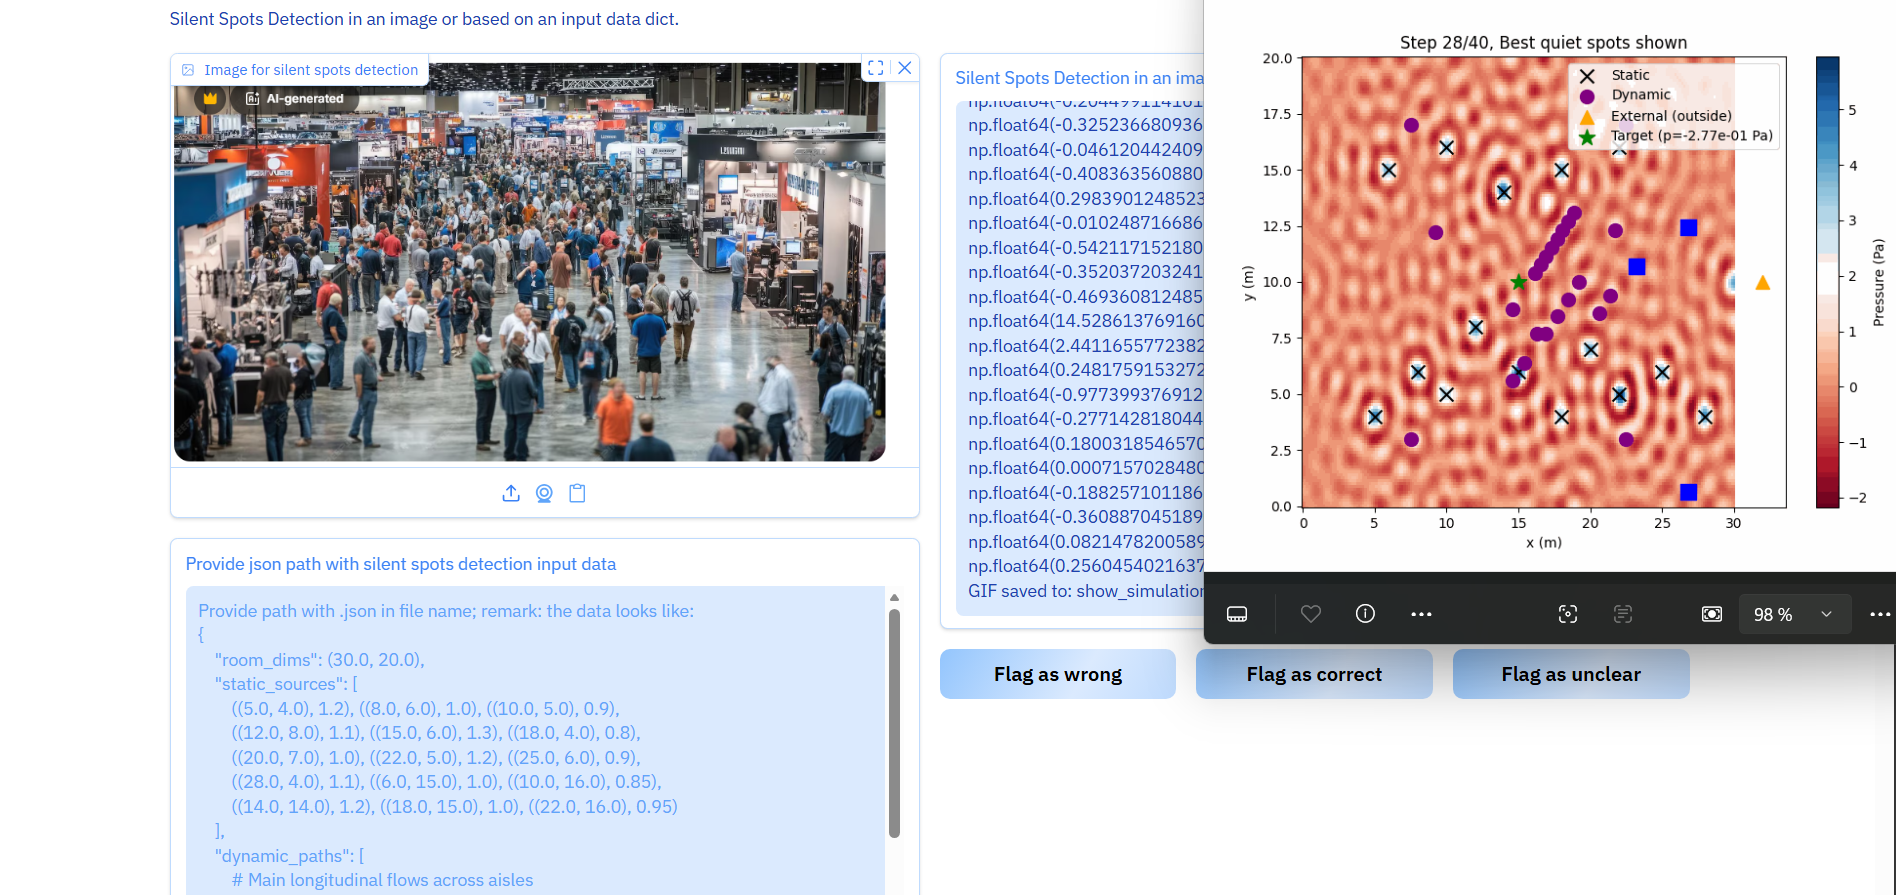Click the '"static_sources": [' line in the textbox
This screenshot has width=1896, height=895.
pos(286,684)
